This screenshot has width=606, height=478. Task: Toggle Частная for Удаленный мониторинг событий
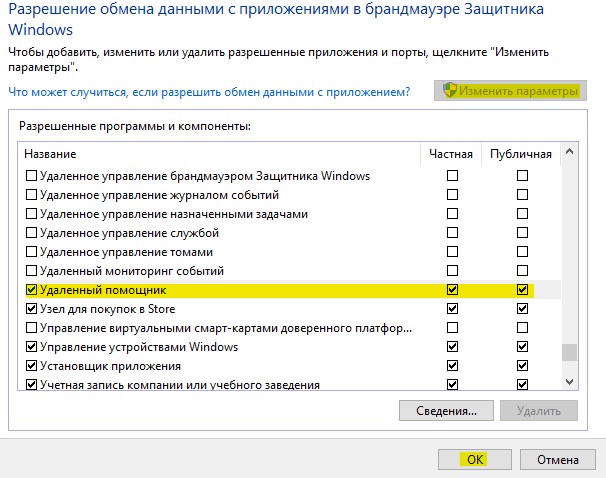pos(452,270)
